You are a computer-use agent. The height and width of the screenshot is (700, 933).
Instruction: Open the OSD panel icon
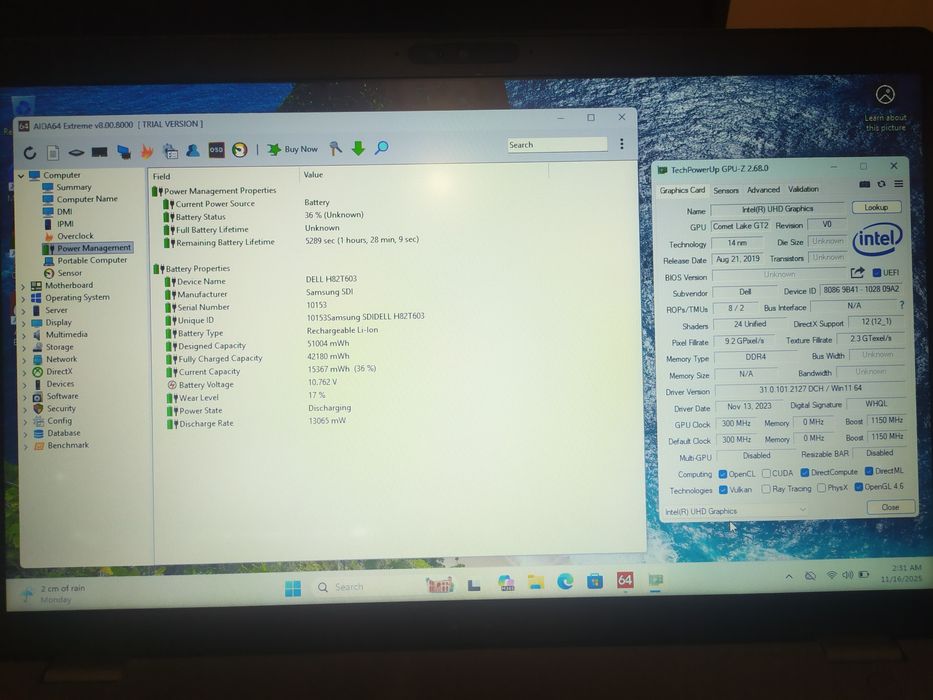[x=216, y=150]
